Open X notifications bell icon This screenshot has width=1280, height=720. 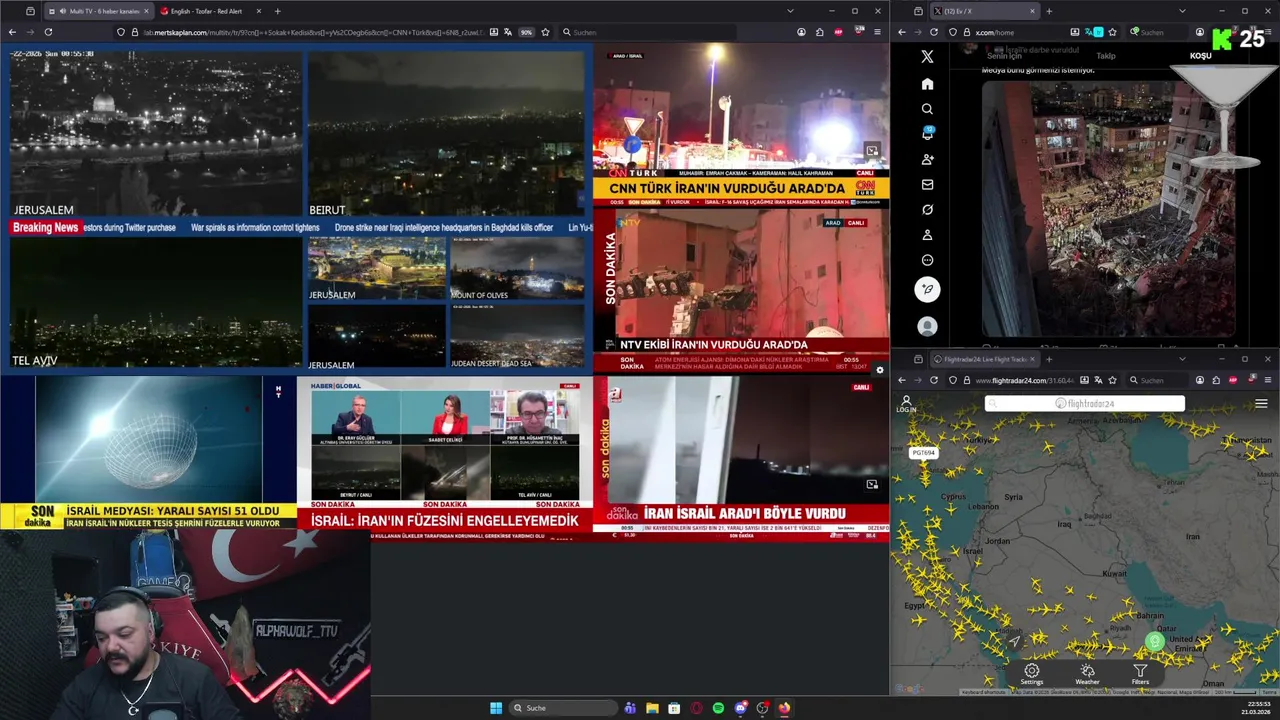[x=927, y=134]
